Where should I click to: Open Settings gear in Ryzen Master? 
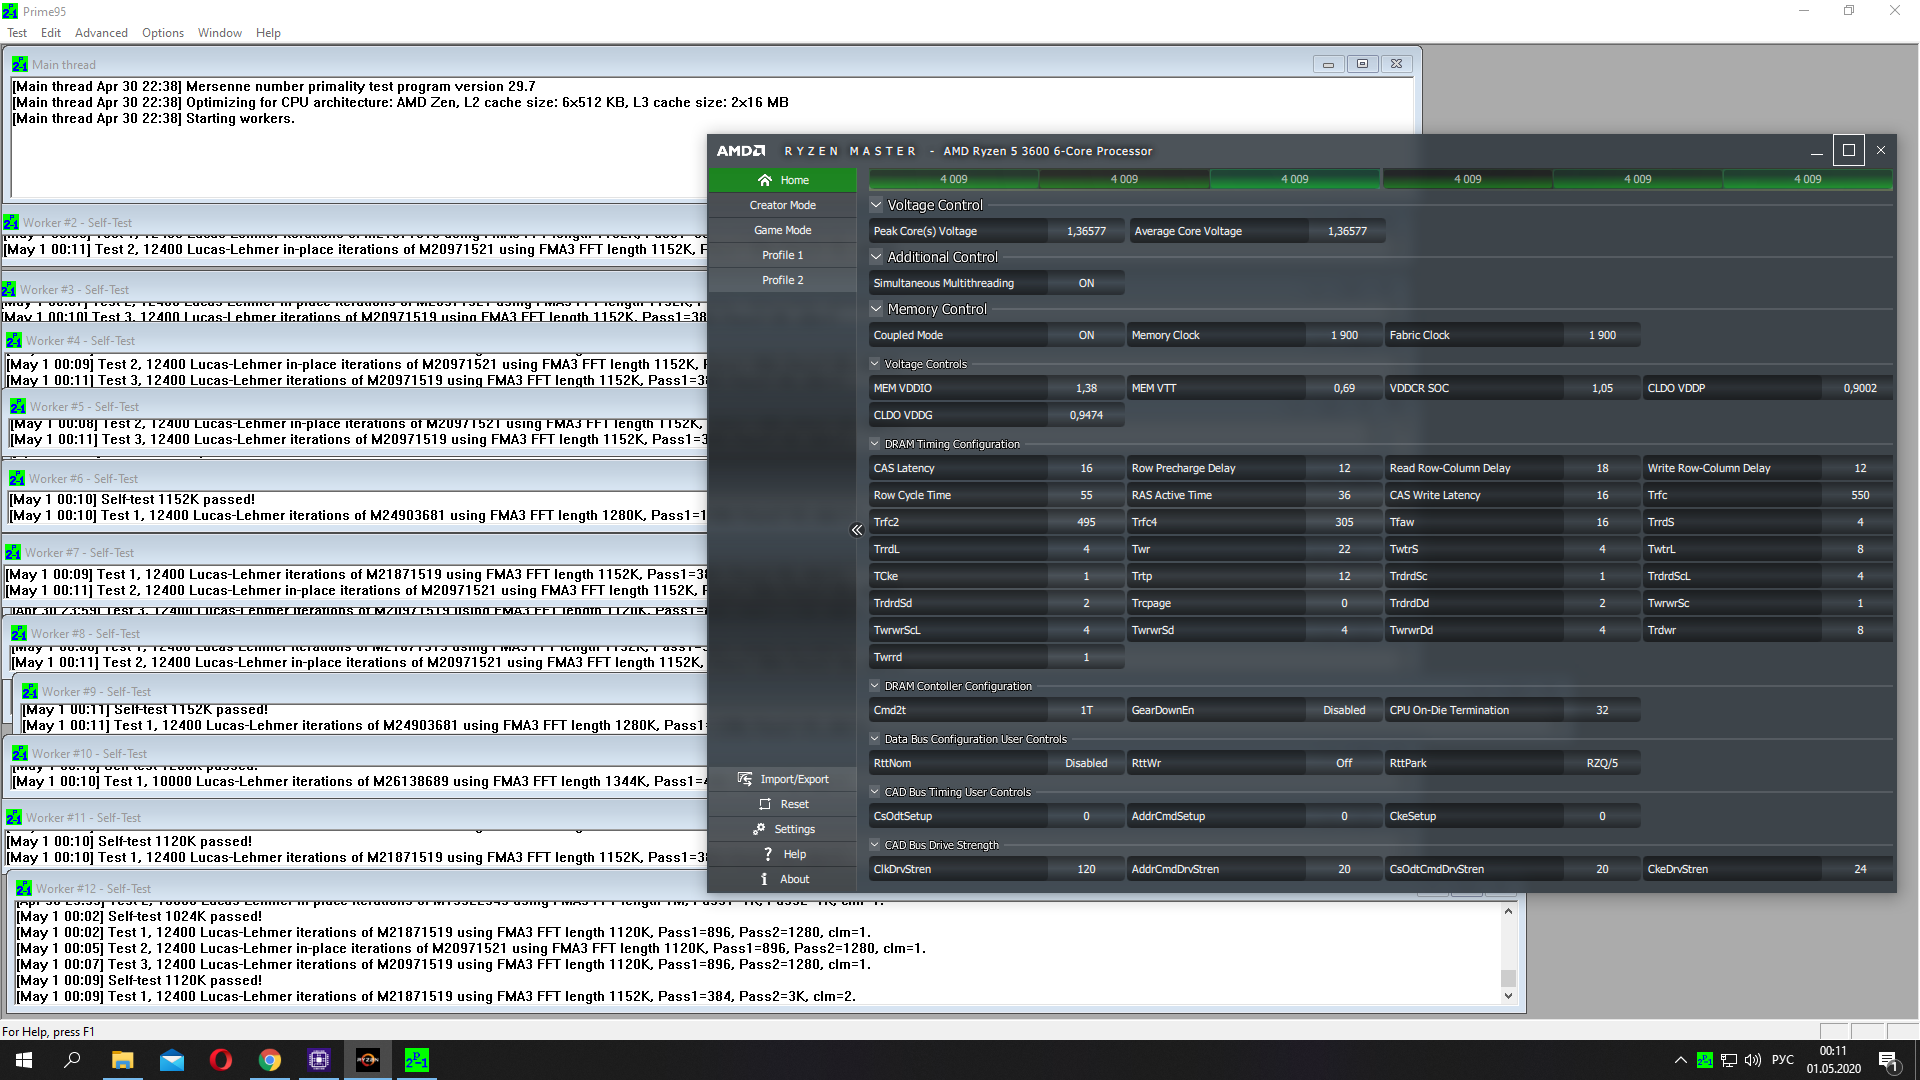pos(759,829)
